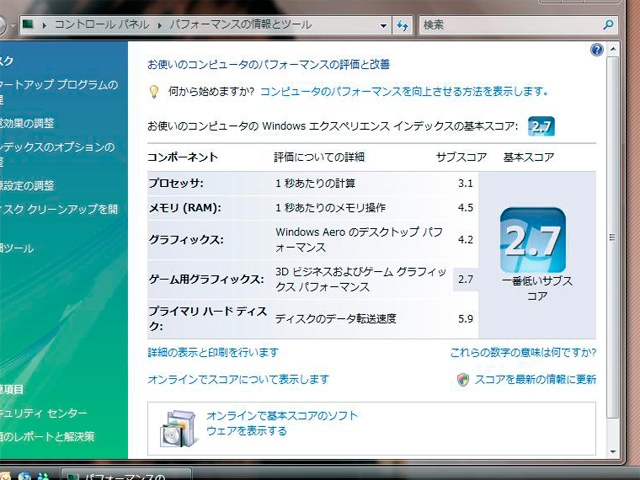Expand the arrow before パフォーマンスの情報とツール breadcrumb
Image resolution: width=640 pixels, height=480 pixels.
click(159, 25)
